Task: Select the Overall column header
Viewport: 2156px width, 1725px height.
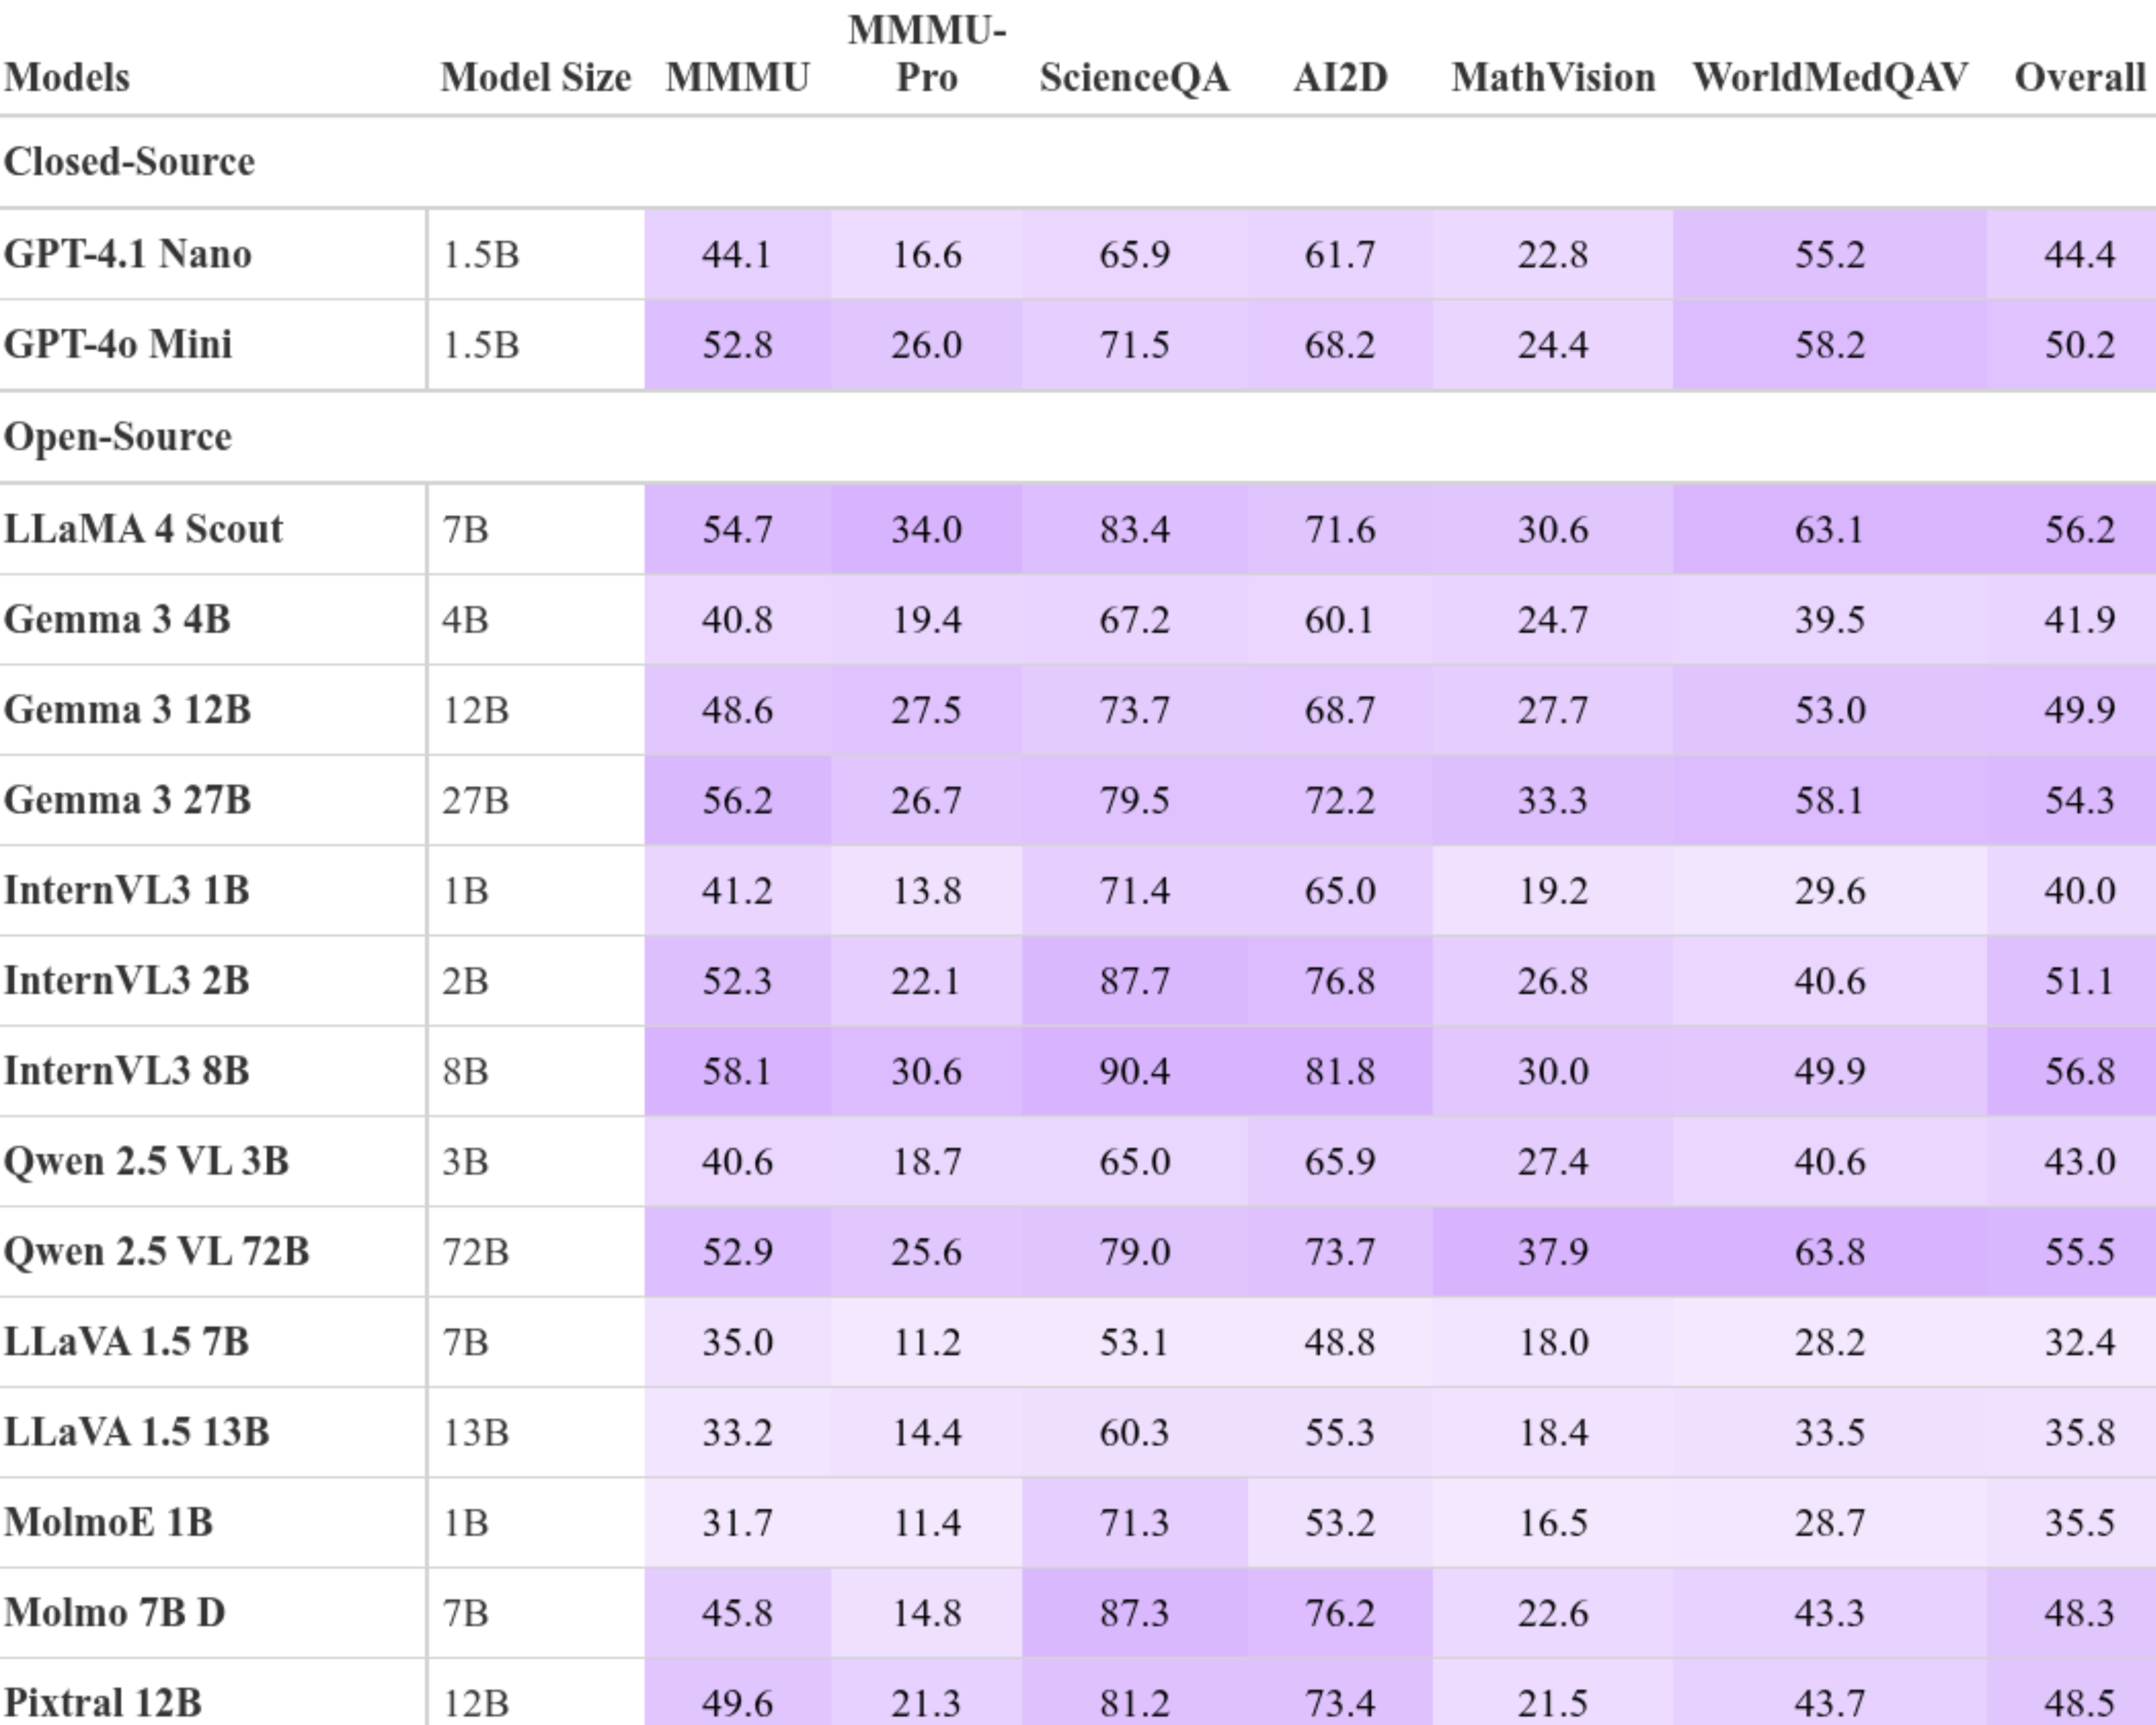Action: 2079,77
